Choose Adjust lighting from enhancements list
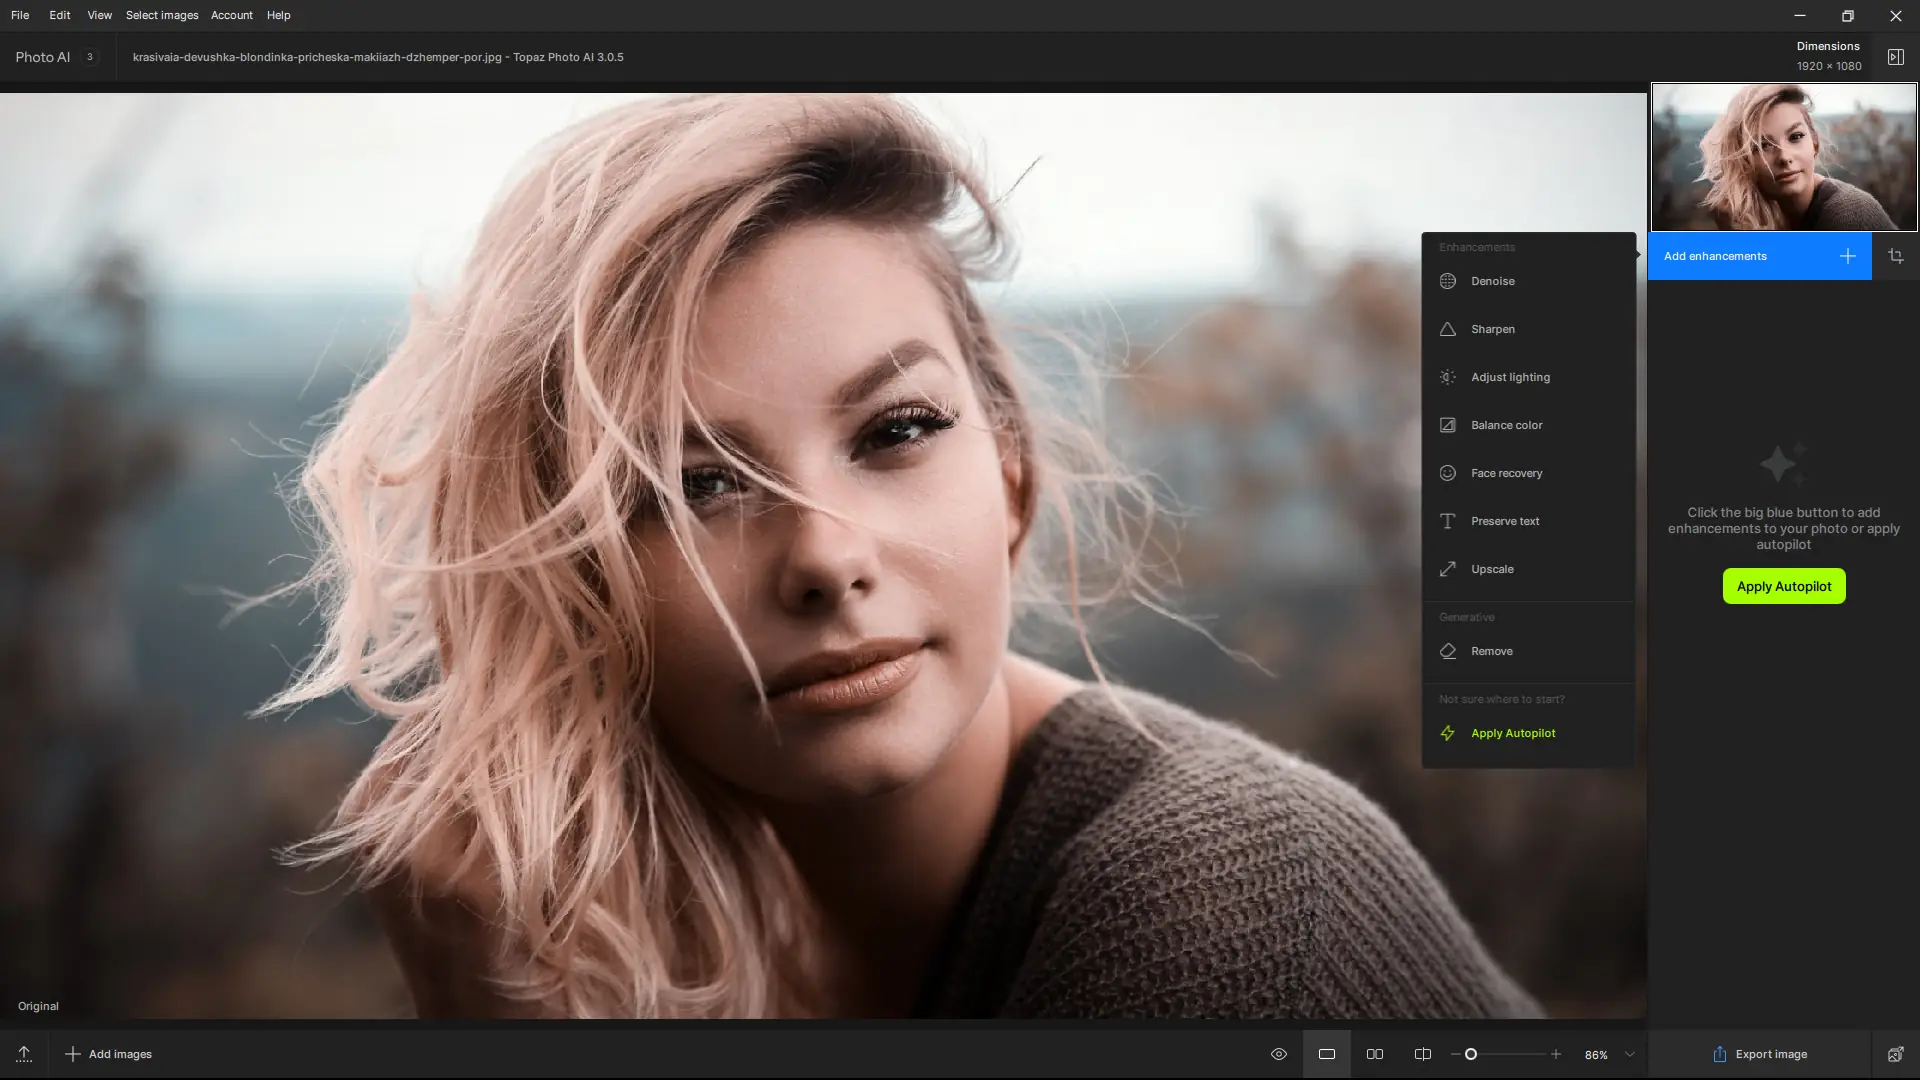 pos(1510,377)
